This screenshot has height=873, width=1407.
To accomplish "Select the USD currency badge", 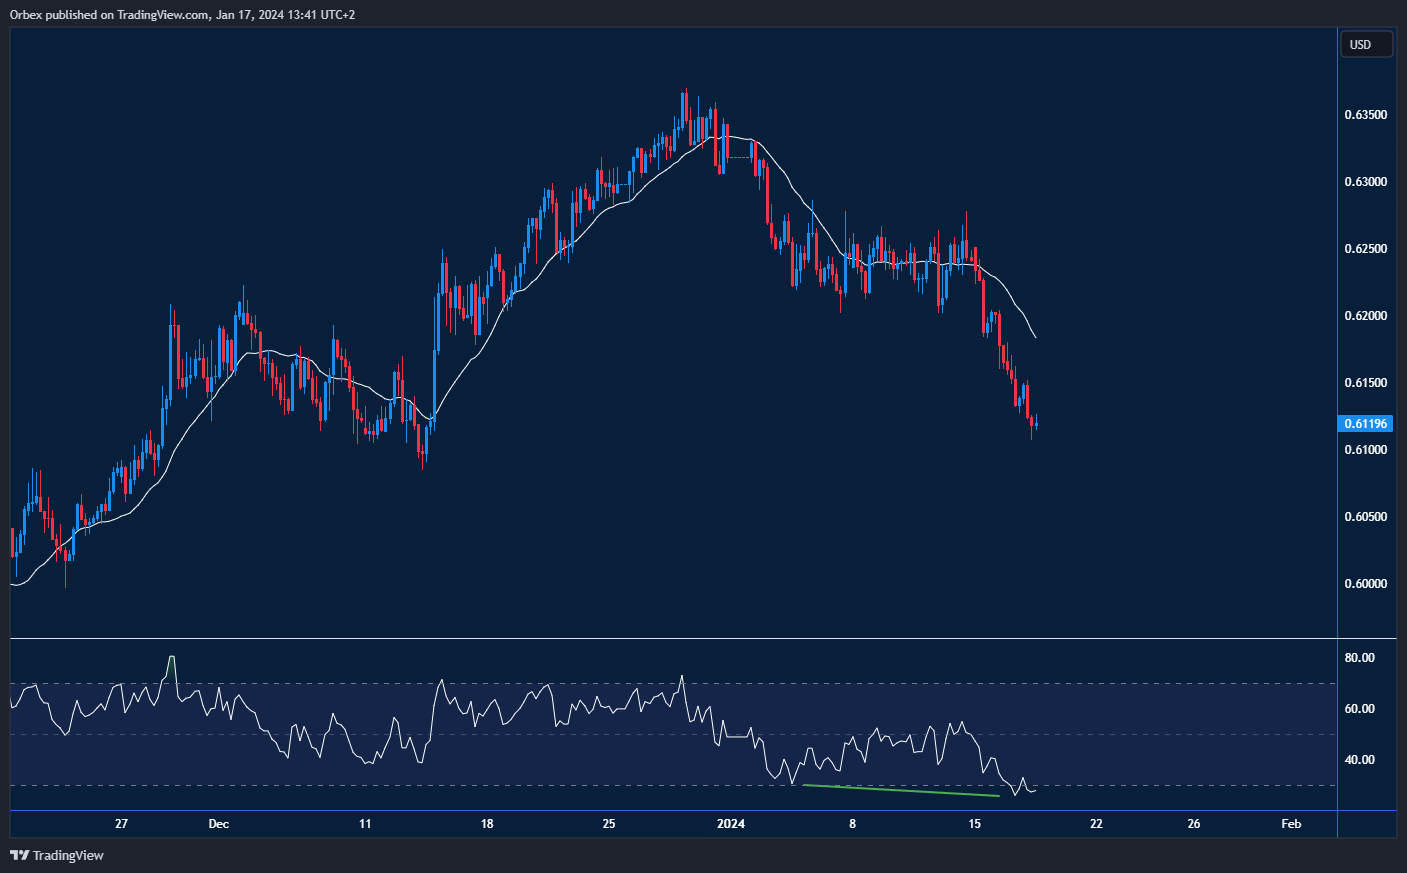I will click(1366, 44).
